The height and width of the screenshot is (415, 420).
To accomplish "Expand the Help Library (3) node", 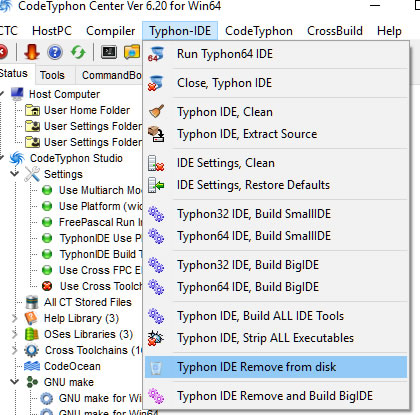I will pyautogui.click(x=15, y=318).
